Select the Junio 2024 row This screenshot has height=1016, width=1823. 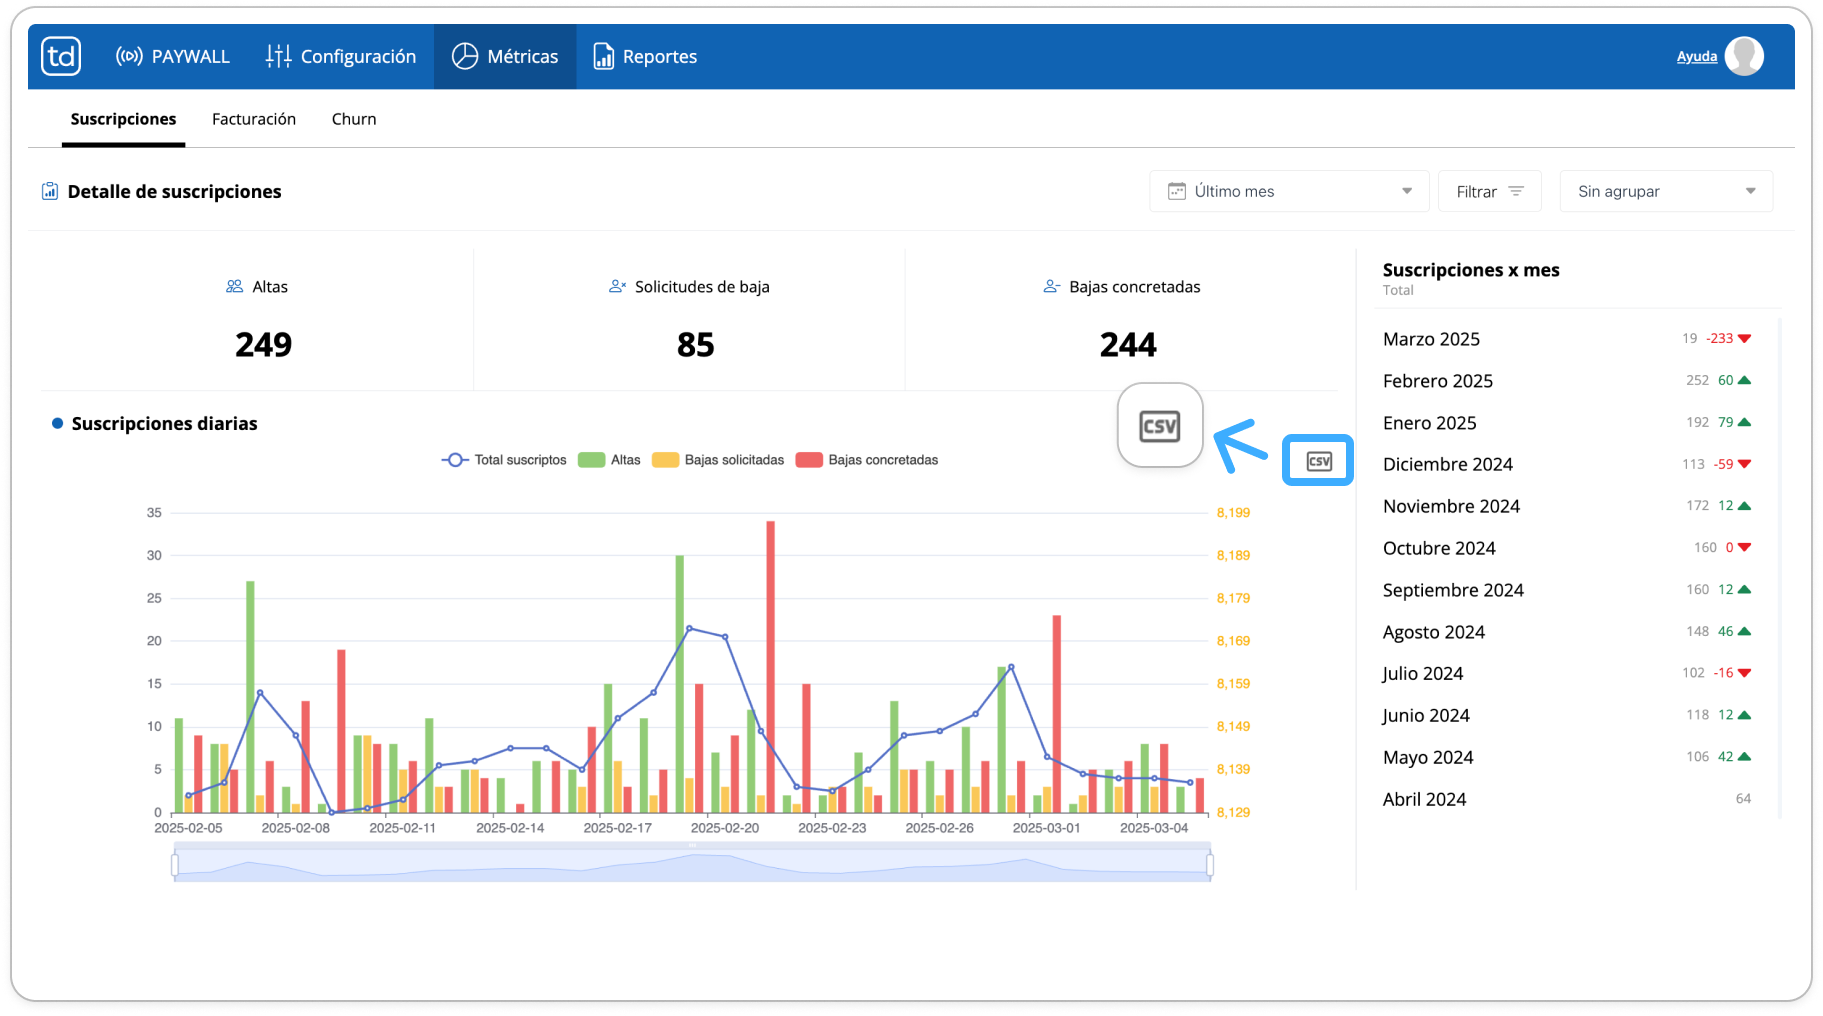click(1567, 715)
